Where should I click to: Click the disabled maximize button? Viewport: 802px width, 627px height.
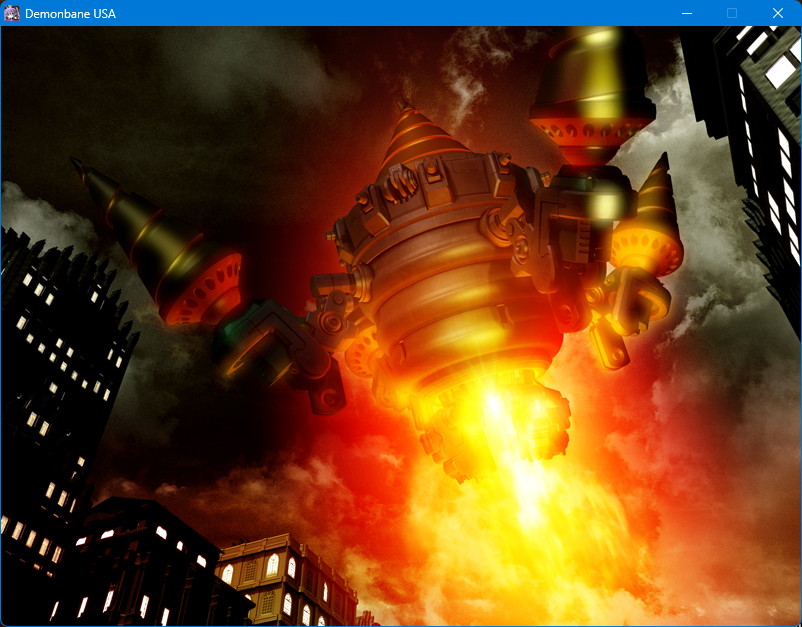coord(732,13)
